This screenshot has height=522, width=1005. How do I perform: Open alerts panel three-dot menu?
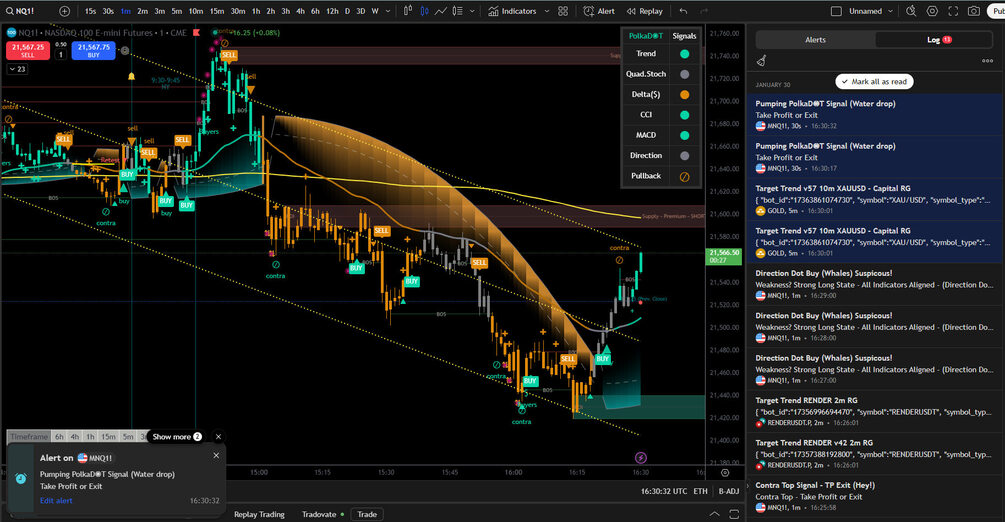pyautogui.click(x=987, y=61)
